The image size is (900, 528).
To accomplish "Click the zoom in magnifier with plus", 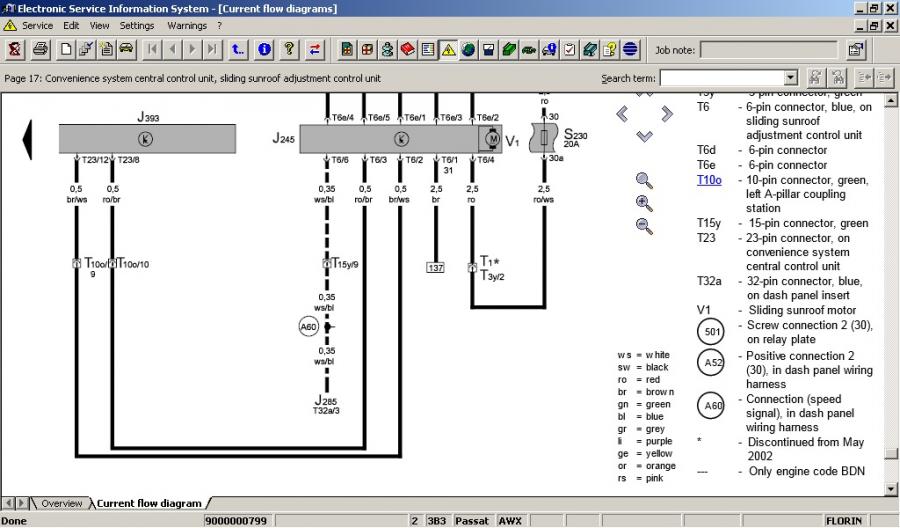I will [645, 203].
